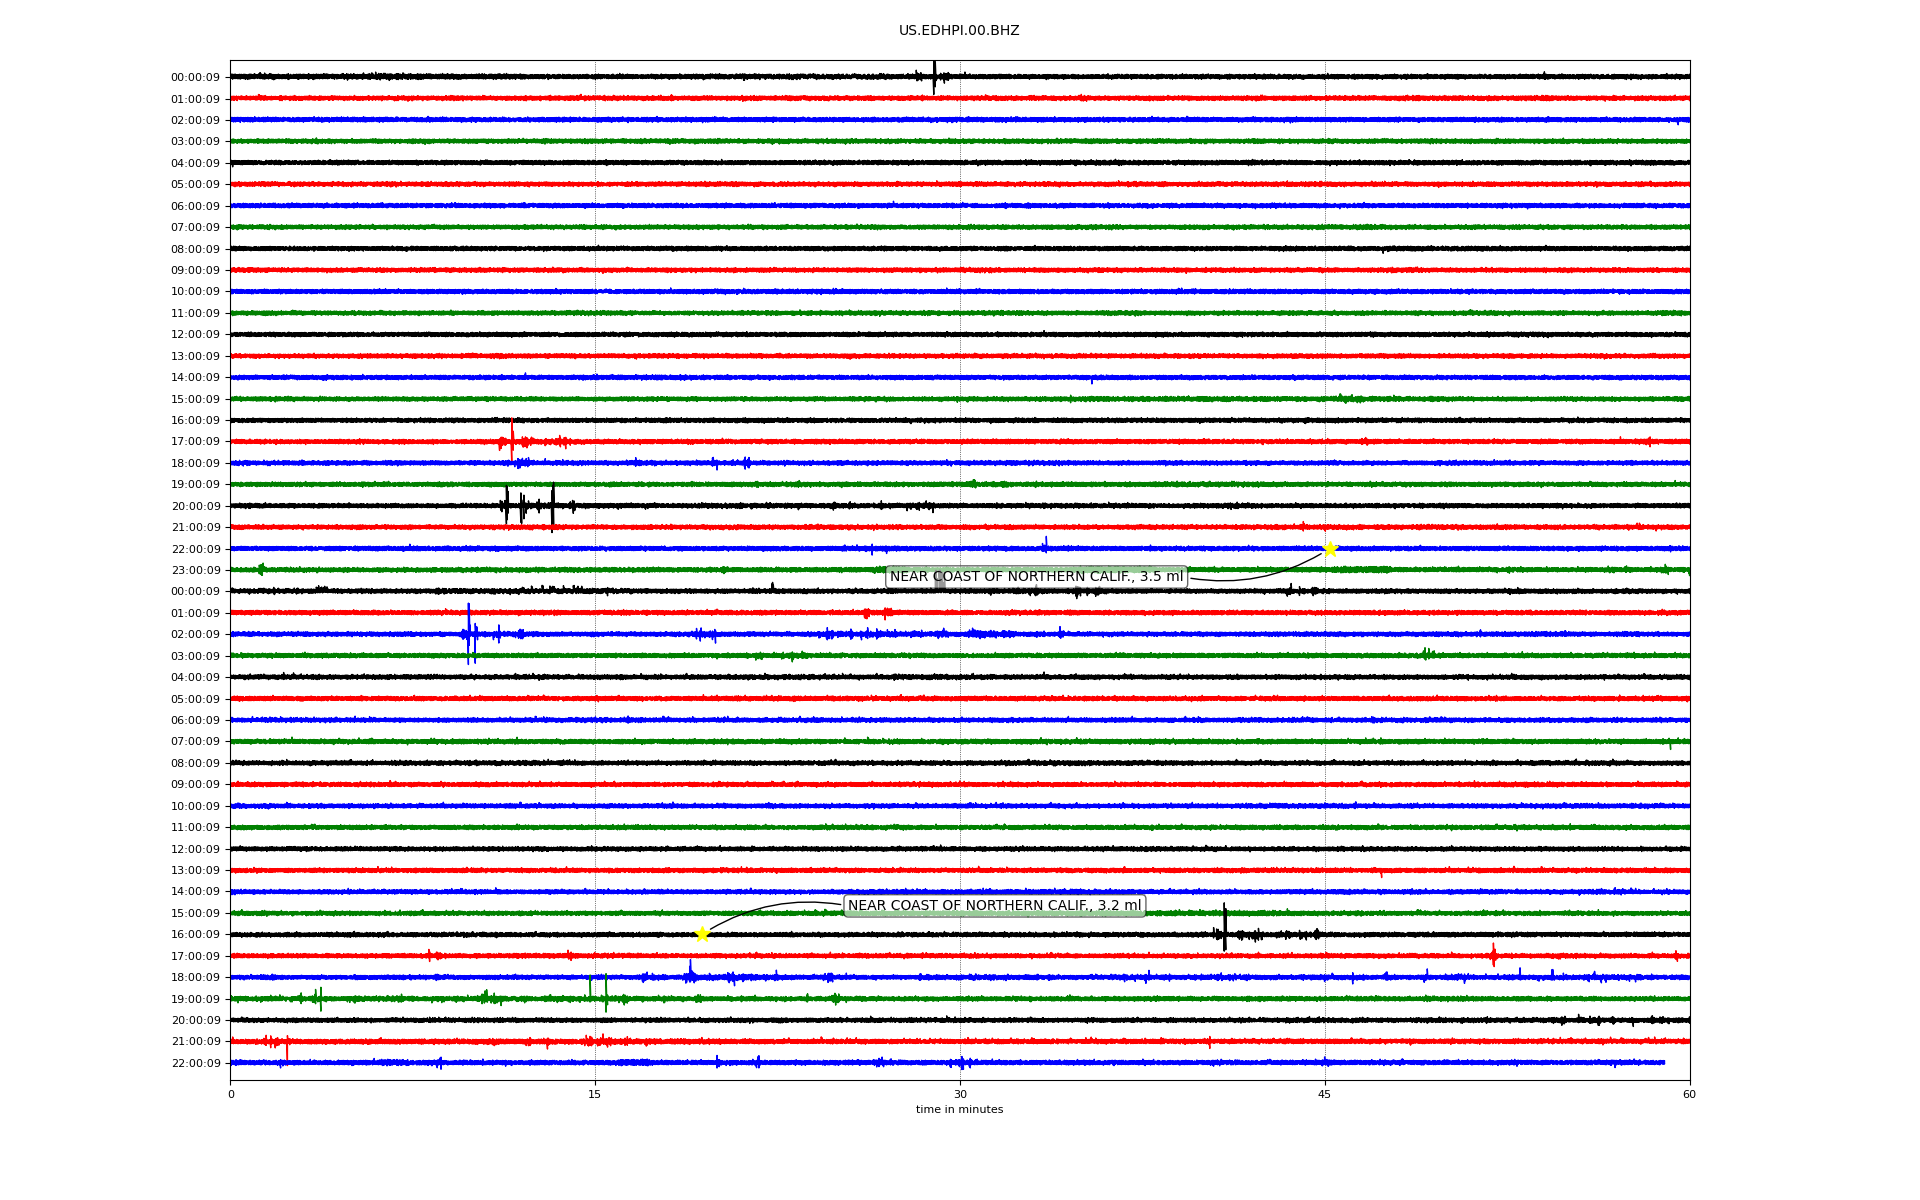The height and width of the screenshot is (1200, 1920).
Task: Click the yellow star on the 16:00:09 trace
Action: click(x=702, y=934)
